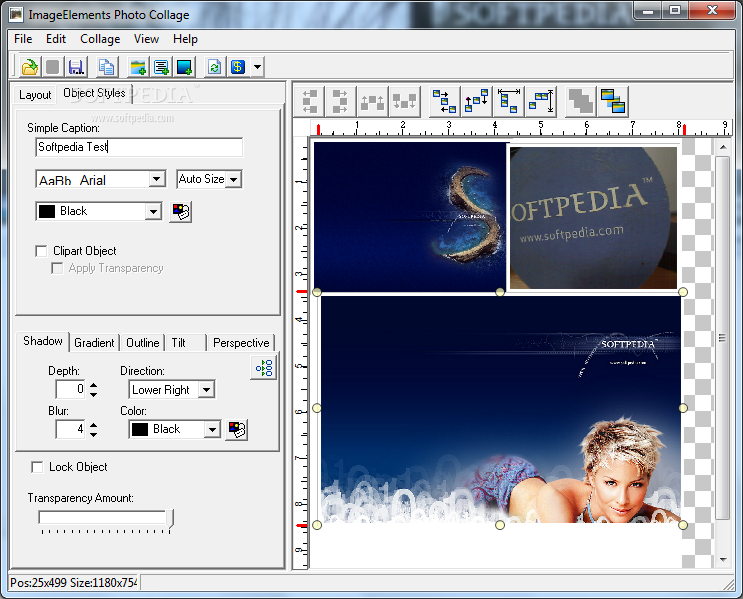Increase the Depth stepper value
The width and height of the screenshot is (743, 599).
(93, 385)
